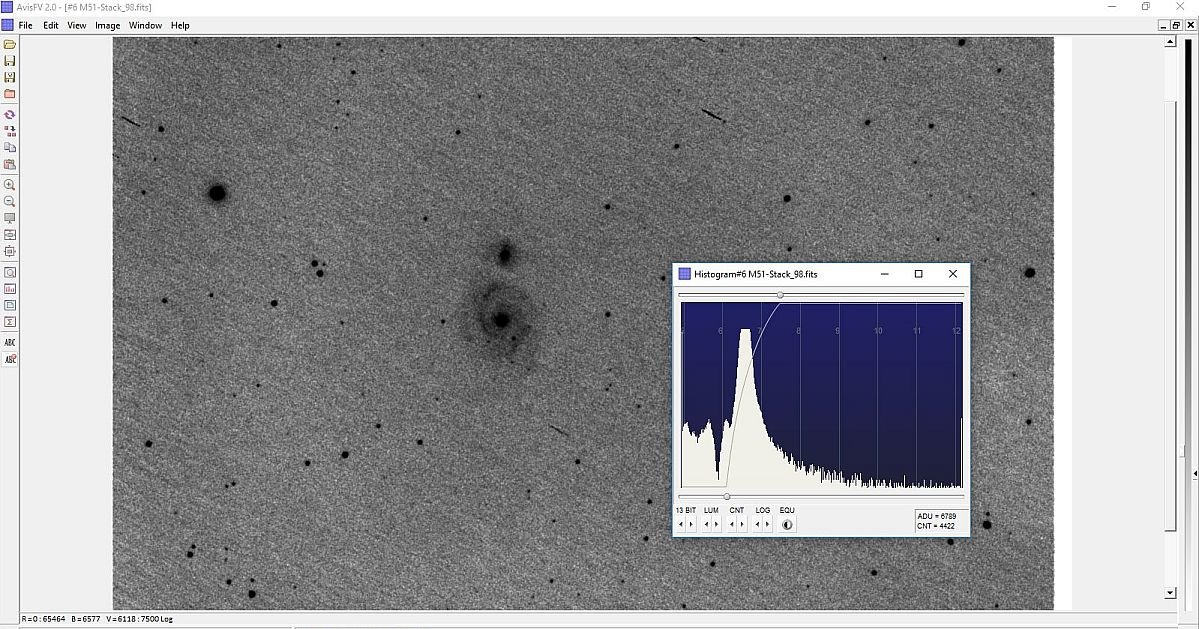Close the inner M51-Stack document window

point(1190,25)
